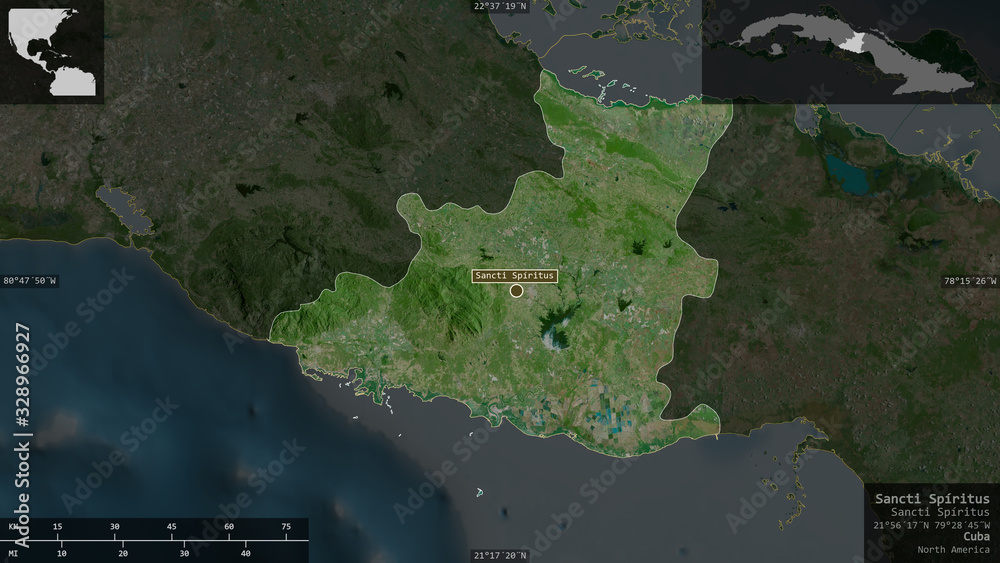
Task: Open the world locator inset map
Action: point(52,52)
